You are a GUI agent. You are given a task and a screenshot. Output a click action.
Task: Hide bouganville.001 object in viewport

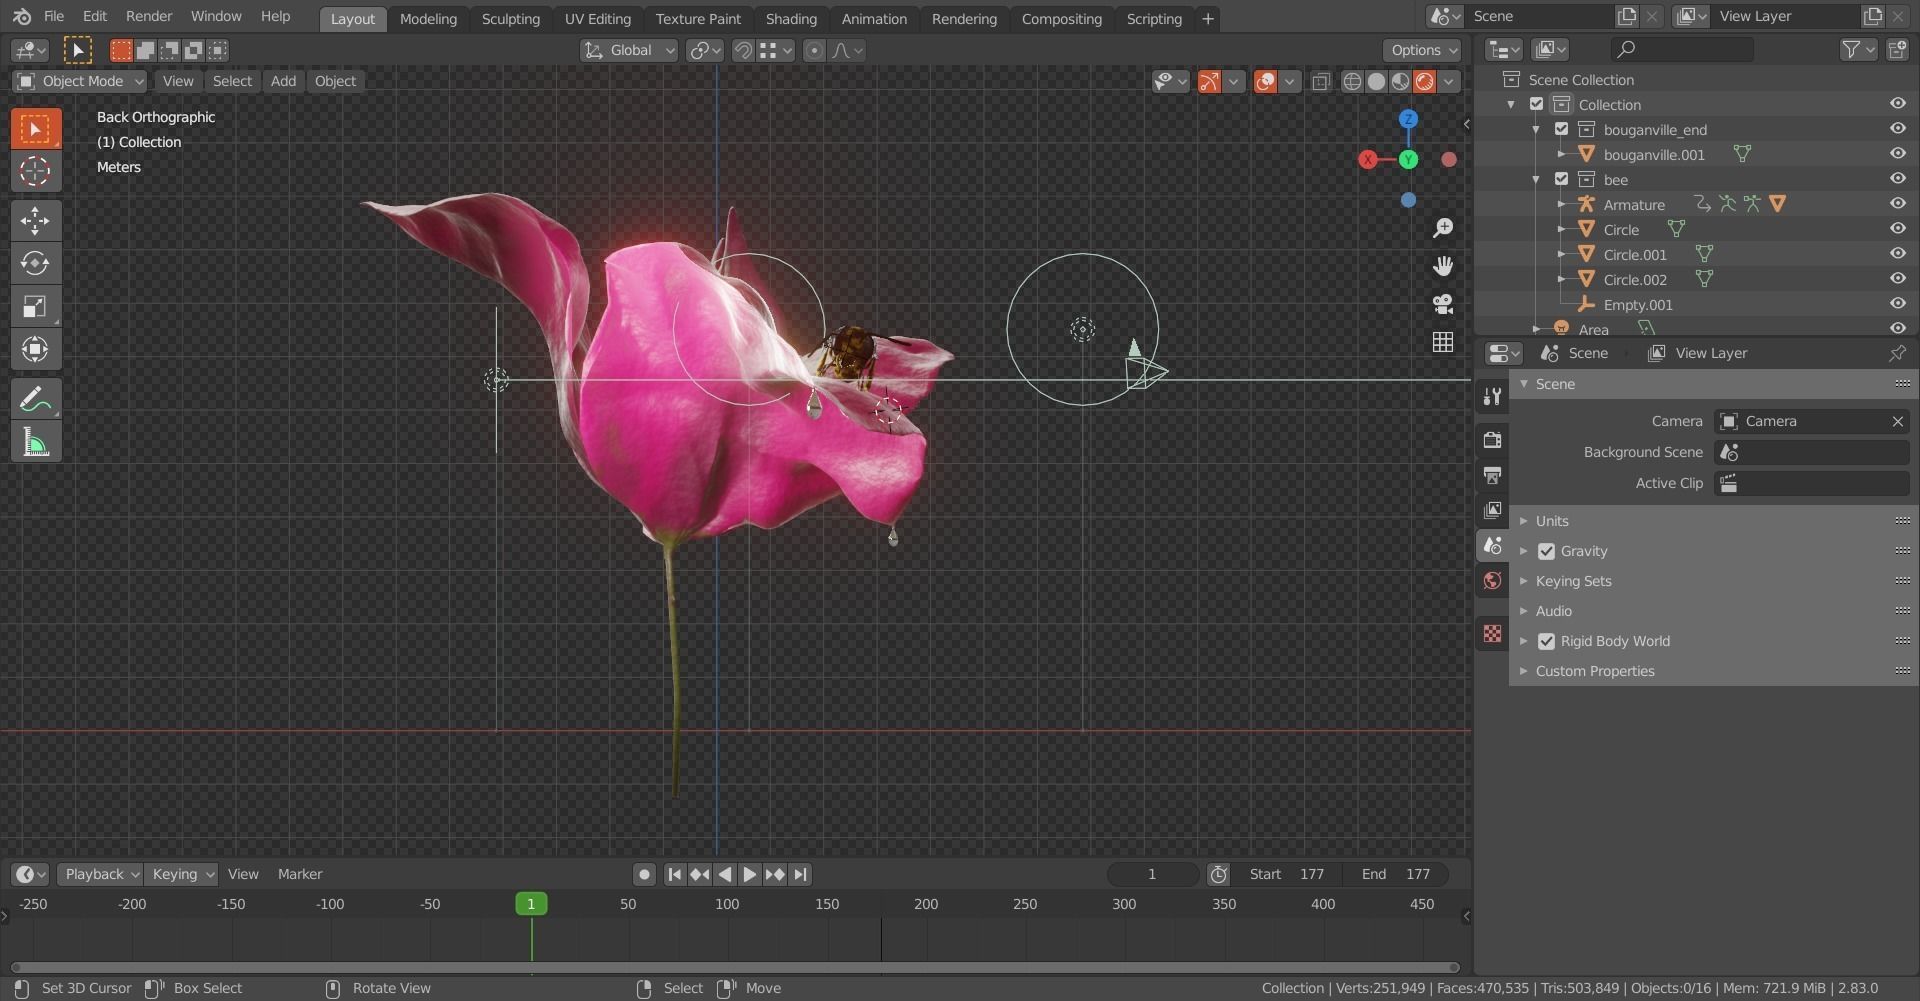(x=1897, y=154)
